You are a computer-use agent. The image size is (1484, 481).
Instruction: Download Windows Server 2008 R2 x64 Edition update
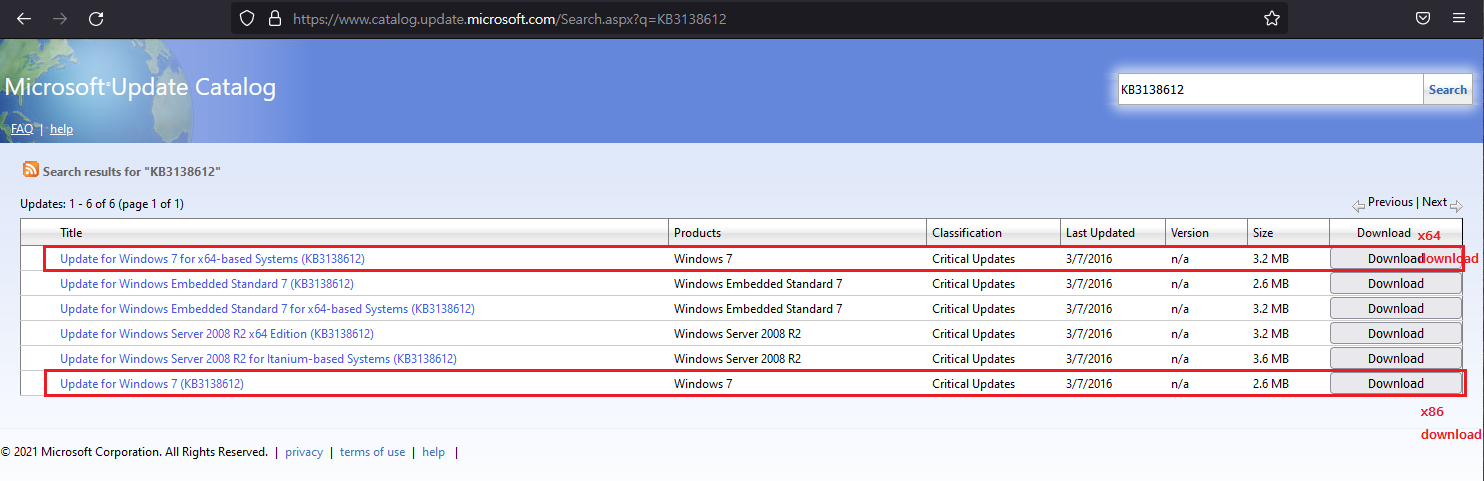(x=1395, y=334)
